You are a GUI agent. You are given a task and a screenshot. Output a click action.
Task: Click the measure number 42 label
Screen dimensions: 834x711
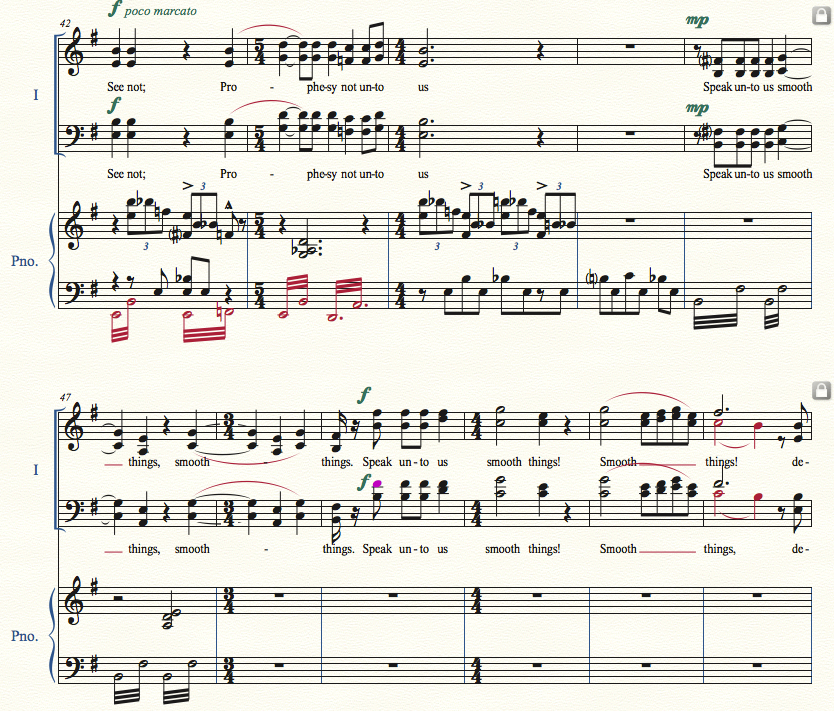[65, 23]
